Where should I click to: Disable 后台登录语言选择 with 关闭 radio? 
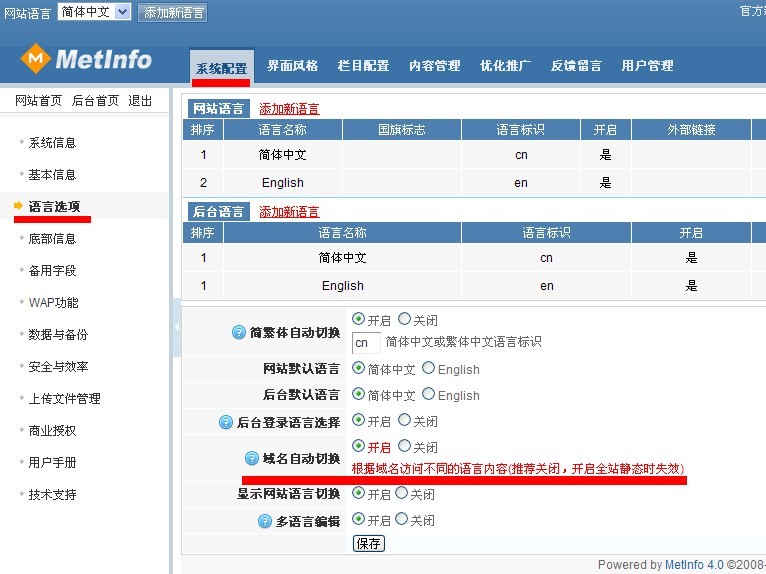coord(404,420)
